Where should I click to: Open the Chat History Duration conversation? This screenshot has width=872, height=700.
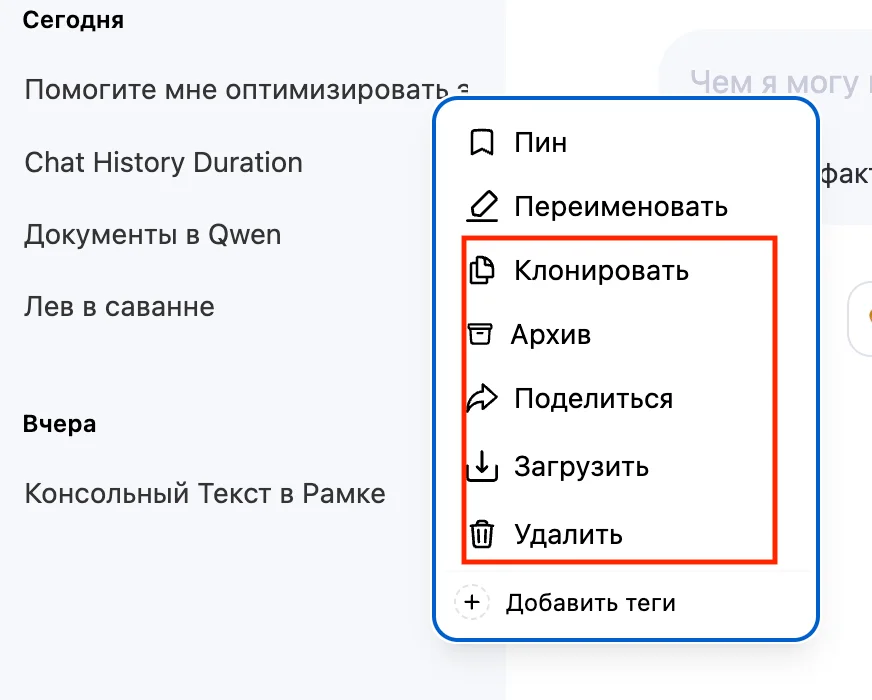coord(163,162)
